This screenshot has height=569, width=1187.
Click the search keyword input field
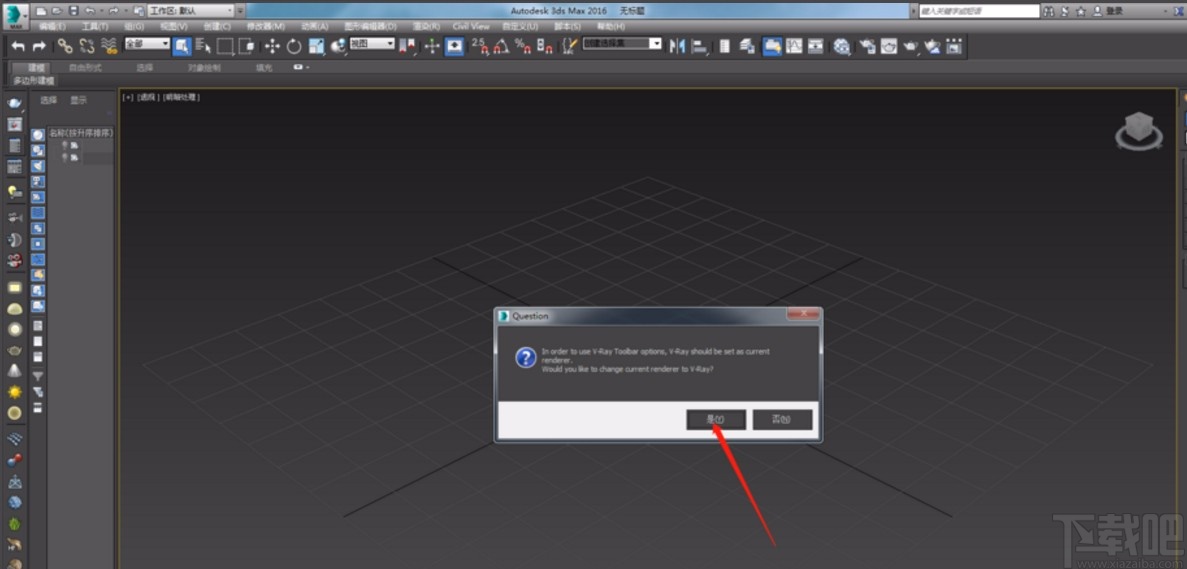pyautogui.click(x=979, y=11)
